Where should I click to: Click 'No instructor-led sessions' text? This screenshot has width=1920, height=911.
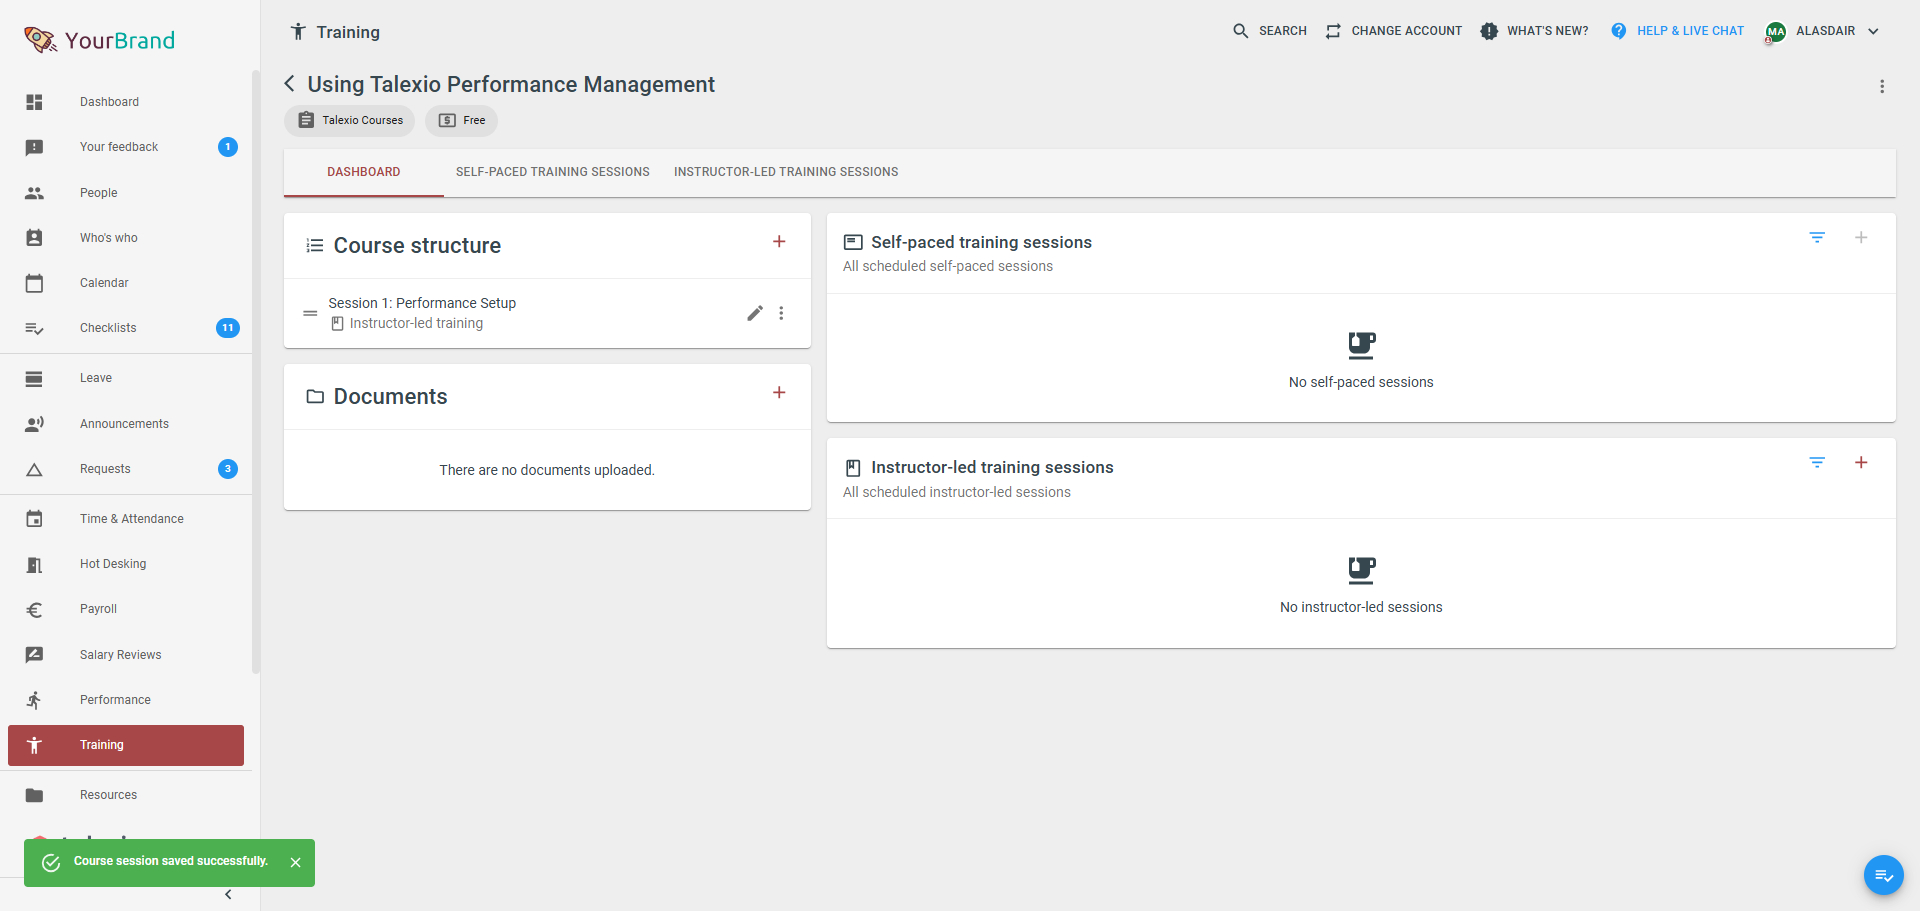pos(1361,607)
